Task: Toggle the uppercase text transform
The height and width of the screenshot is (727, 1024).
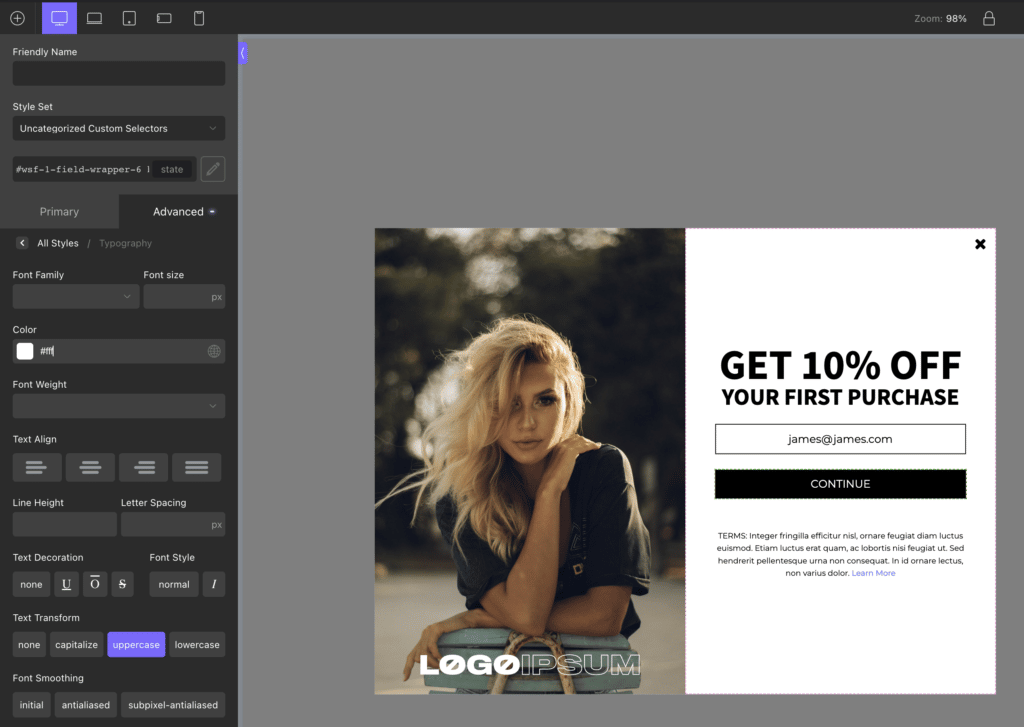Action: click(136, 645)
